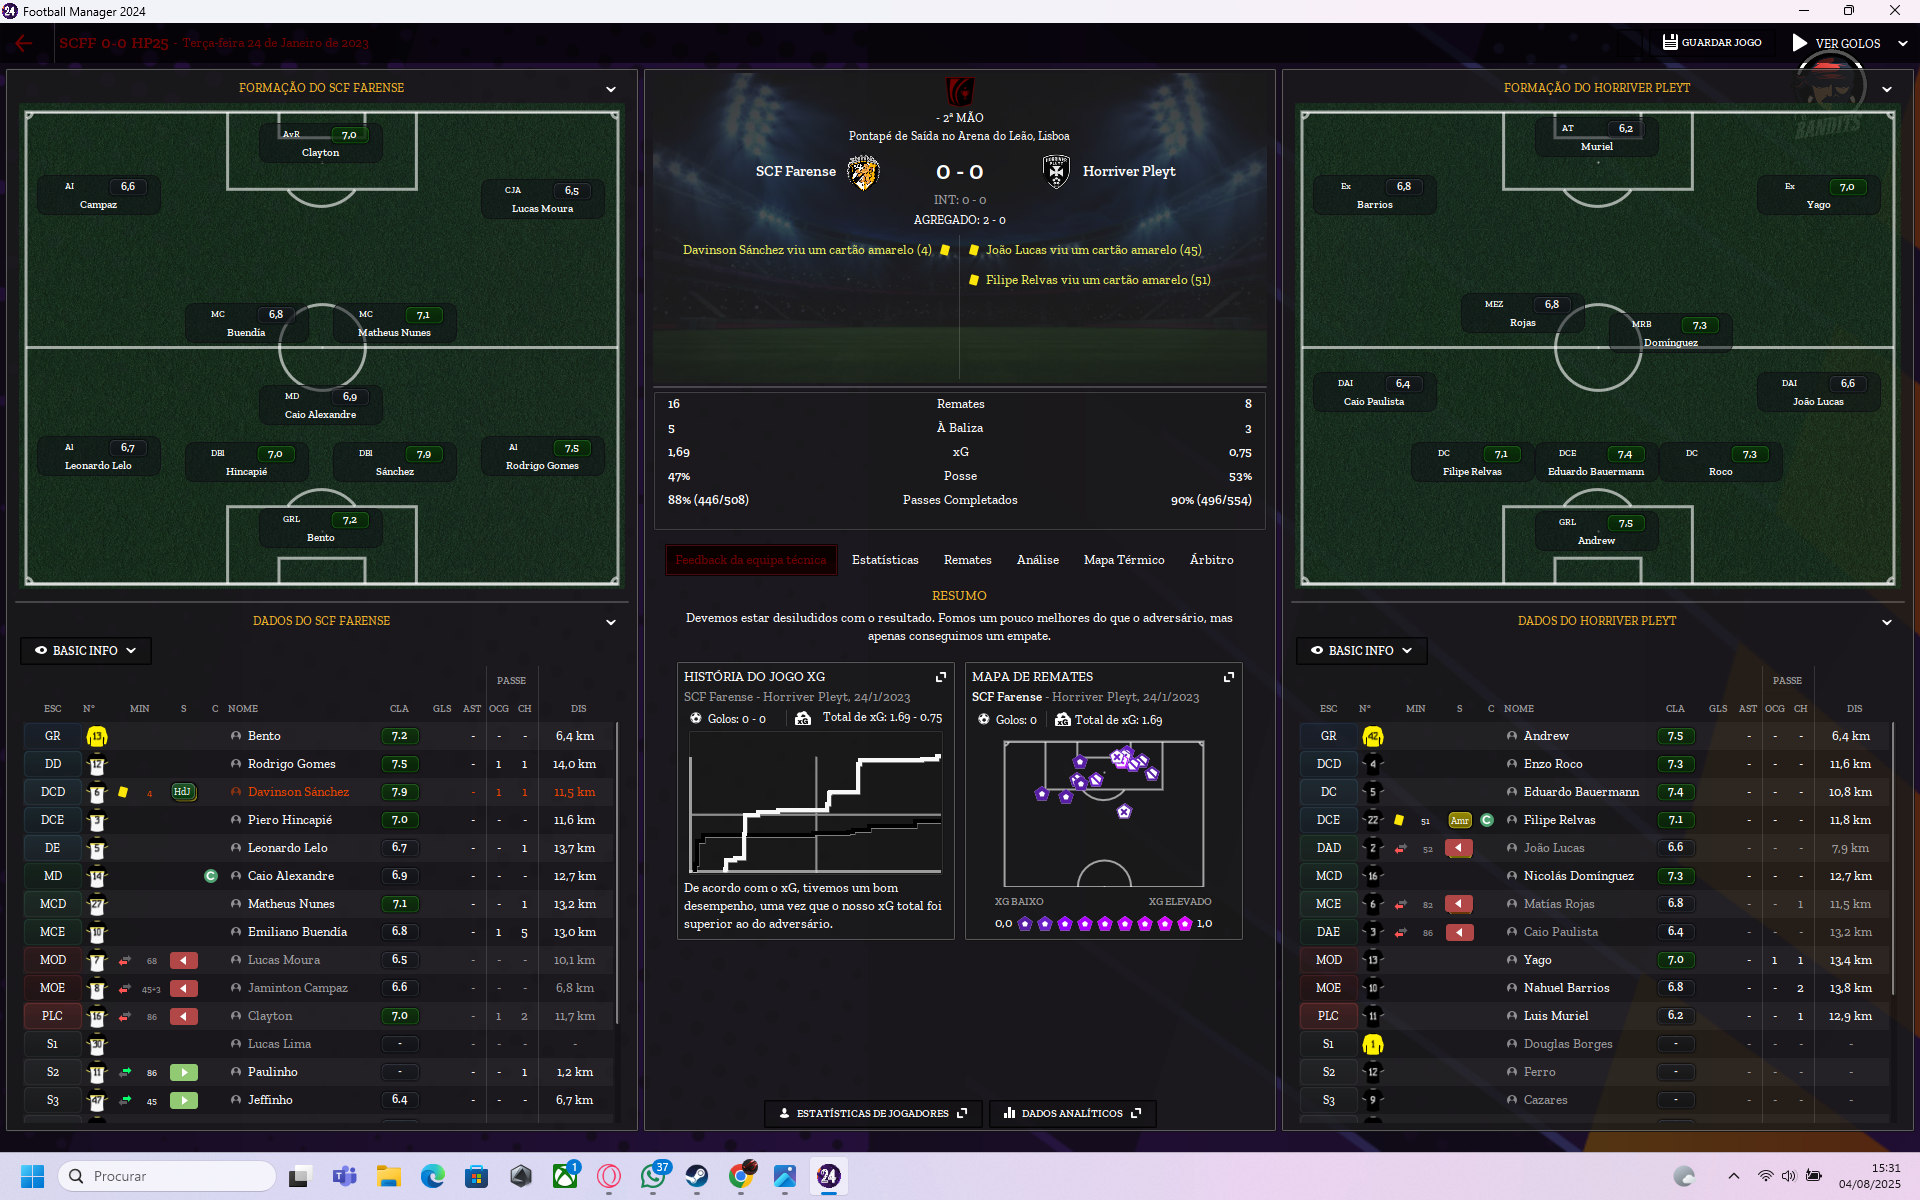Toggle Basic Info view for SCF Farense
This screenshot has width=1920, height=1200.
coord(85,650)
